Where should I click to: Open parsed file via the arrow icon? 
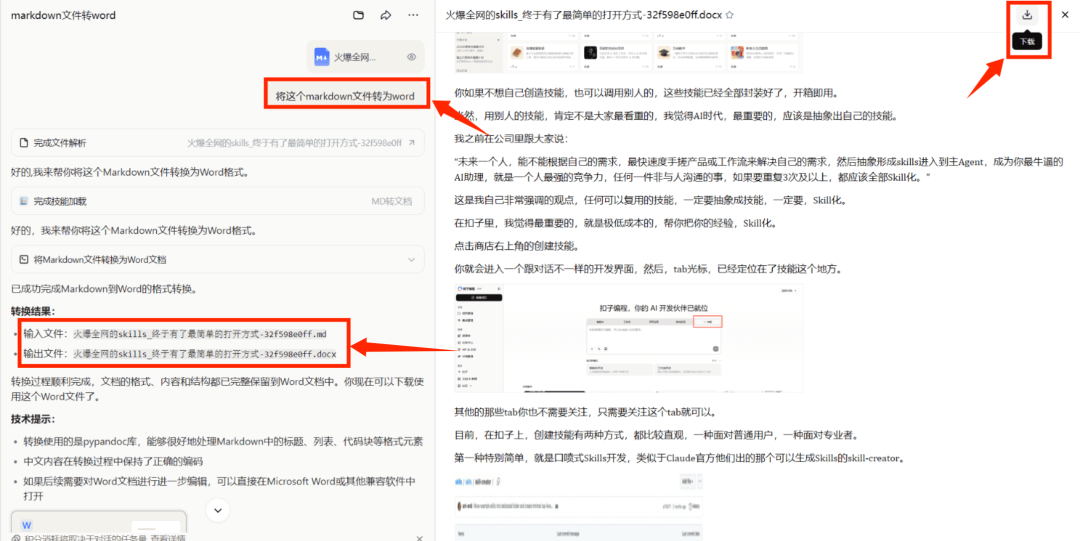[412, 143]
